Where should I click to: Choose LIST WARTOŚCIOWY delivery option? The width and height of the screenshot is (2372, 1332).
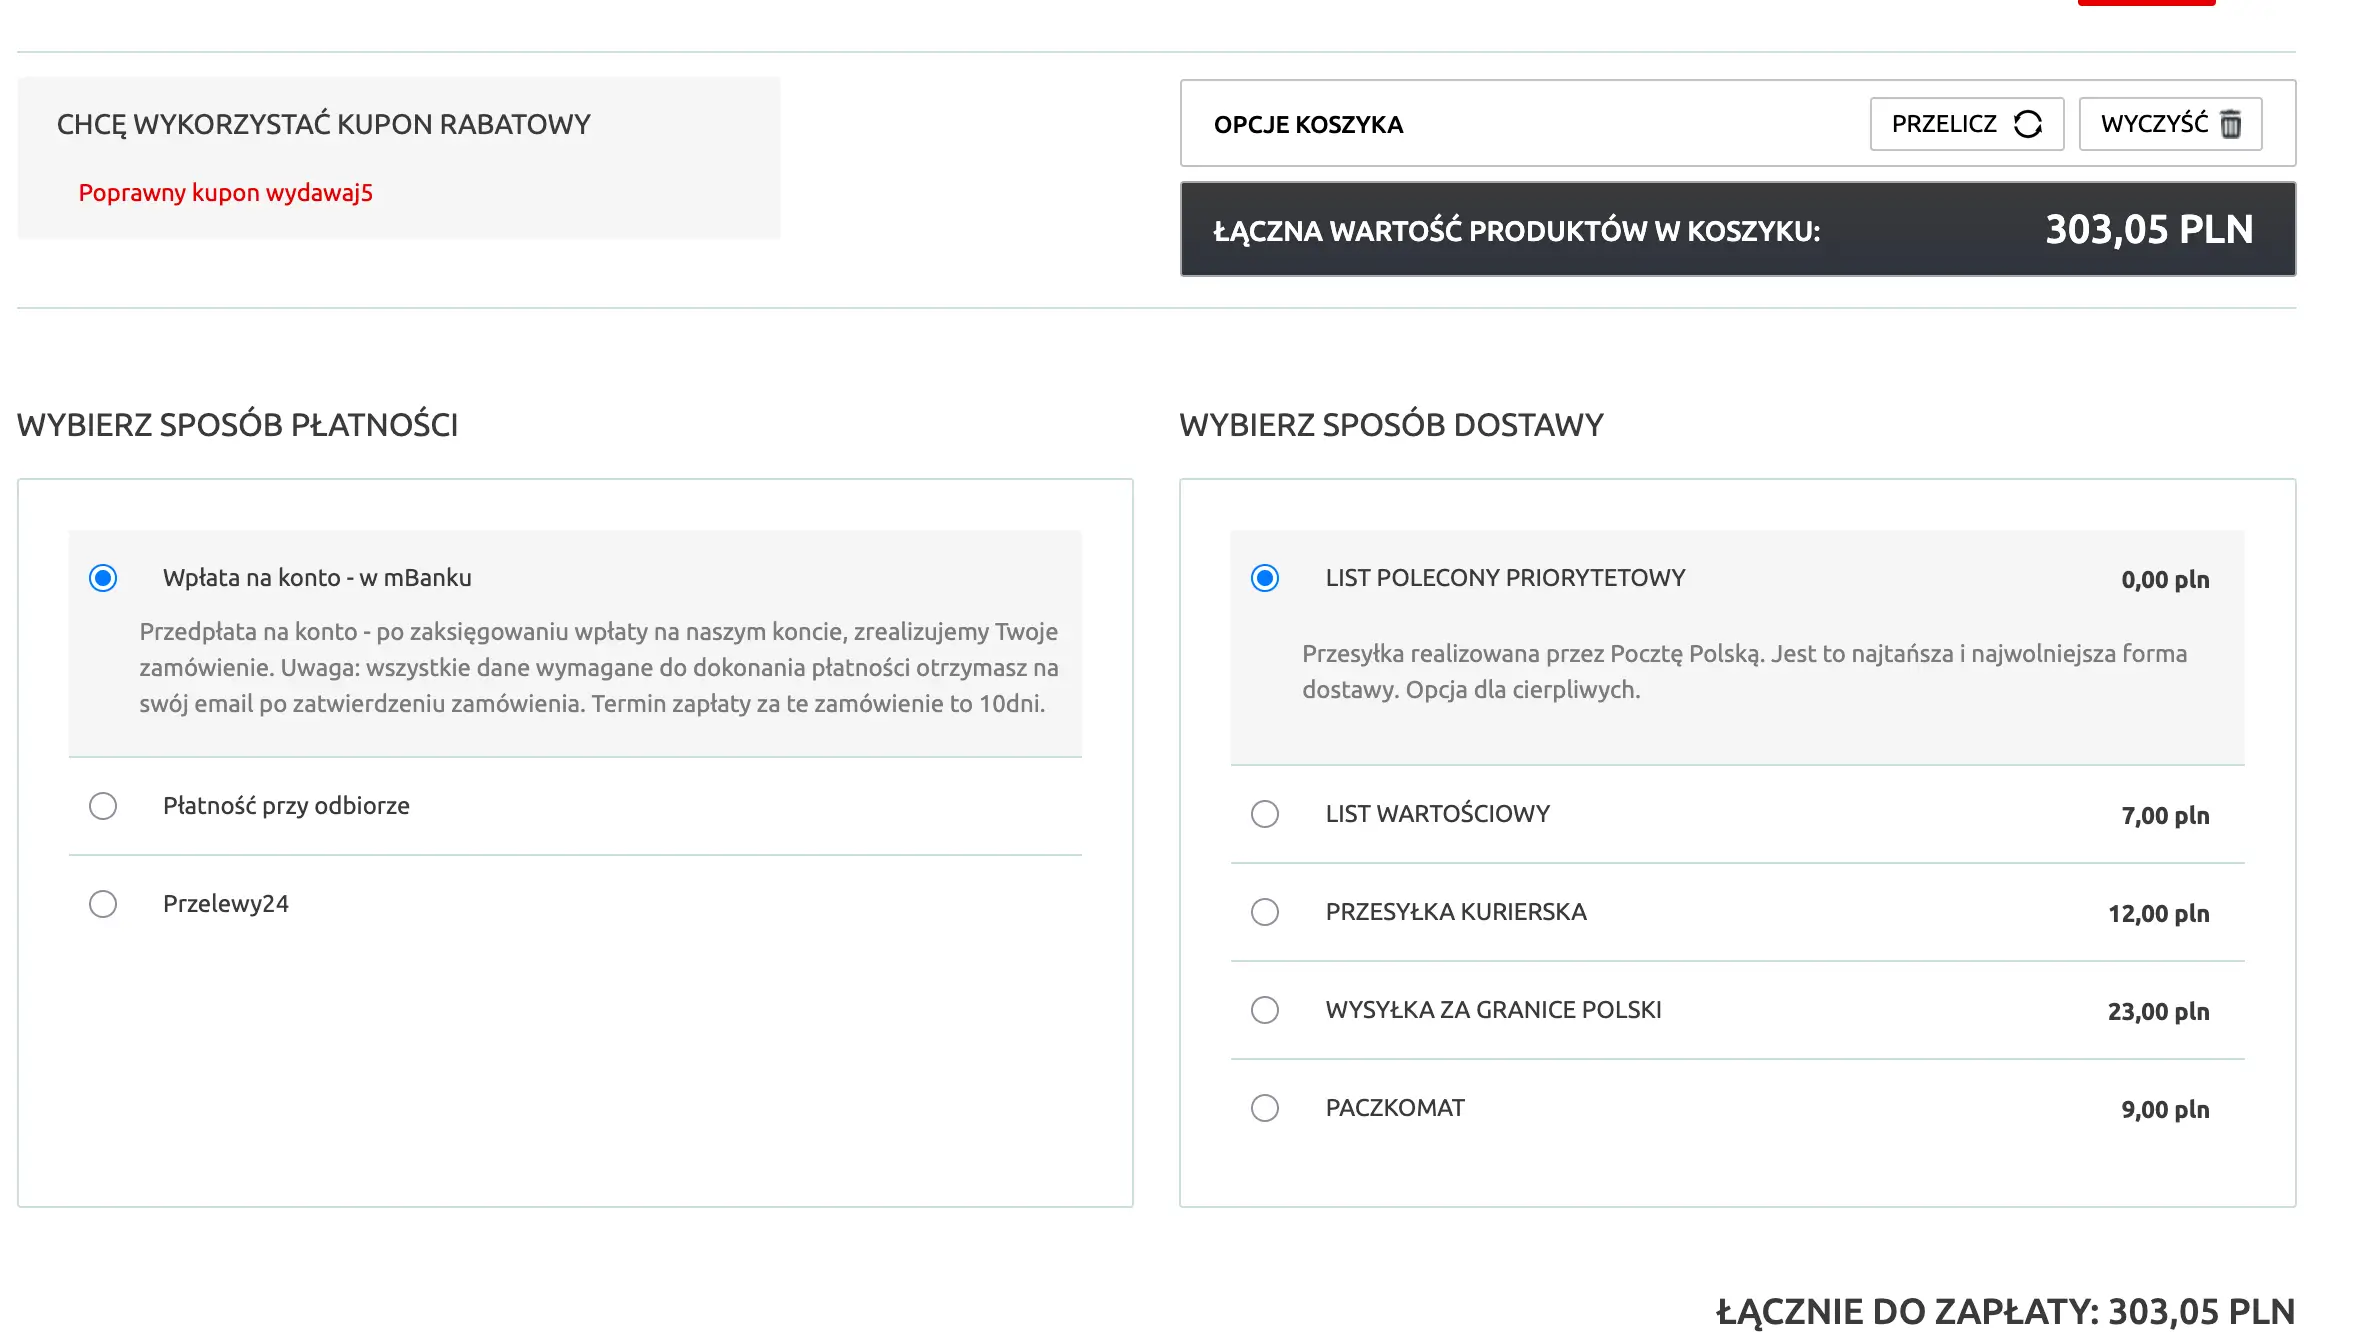(x=1265, y=814)
